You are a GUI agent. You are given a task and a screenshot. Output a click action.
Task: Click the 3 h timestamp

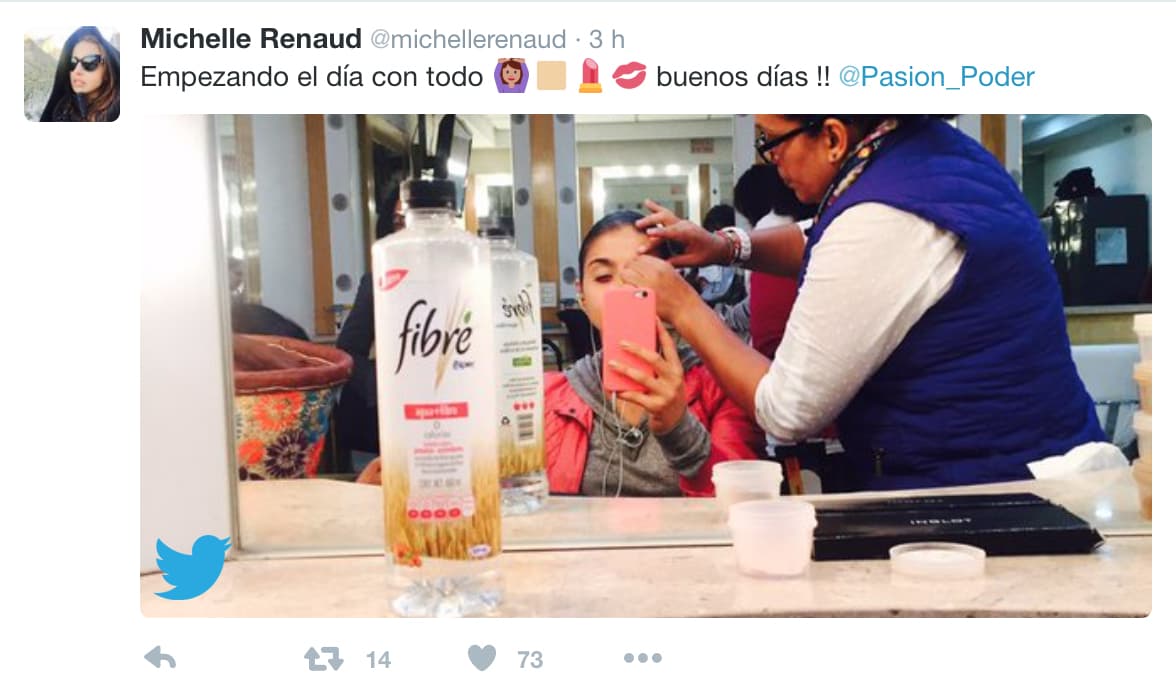point(607,39)
